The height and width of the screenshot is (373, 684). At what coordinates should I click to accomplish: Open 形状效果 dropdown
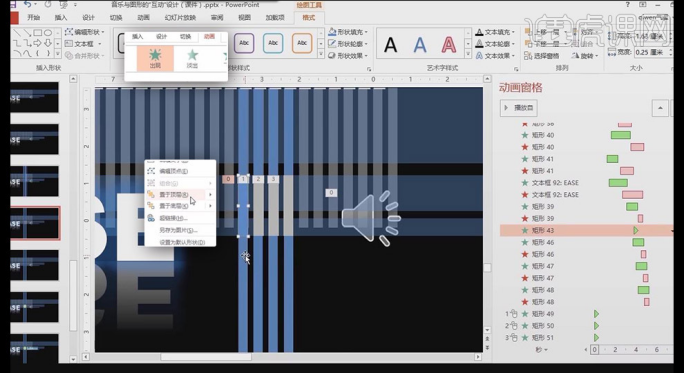pos(348,55)
